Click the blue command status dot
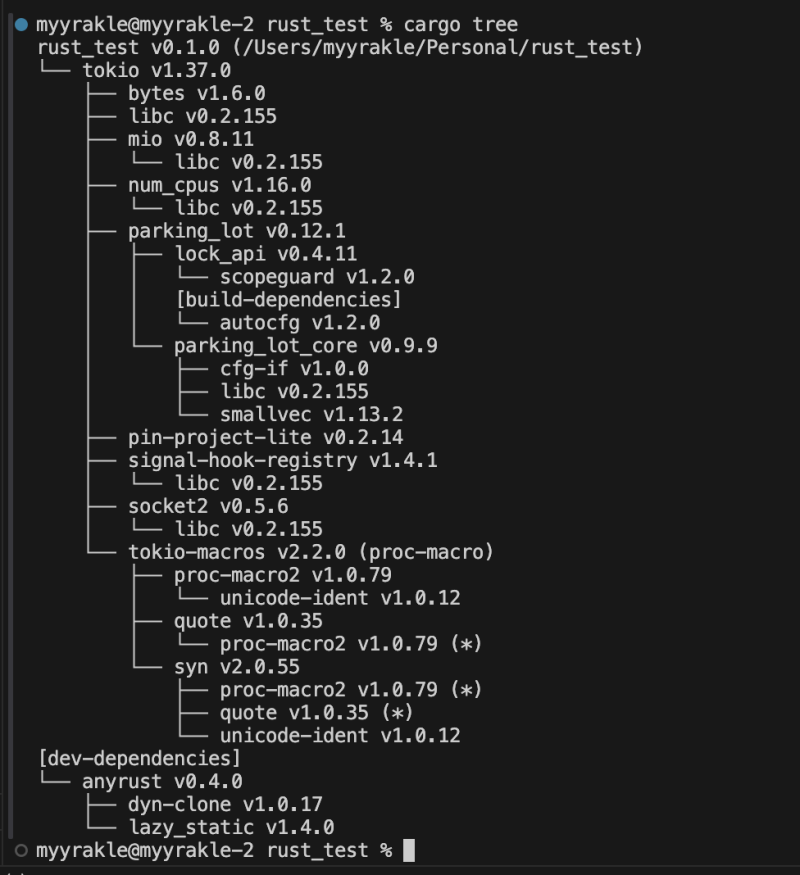This screenshot has height=875, width=800. 21,24
